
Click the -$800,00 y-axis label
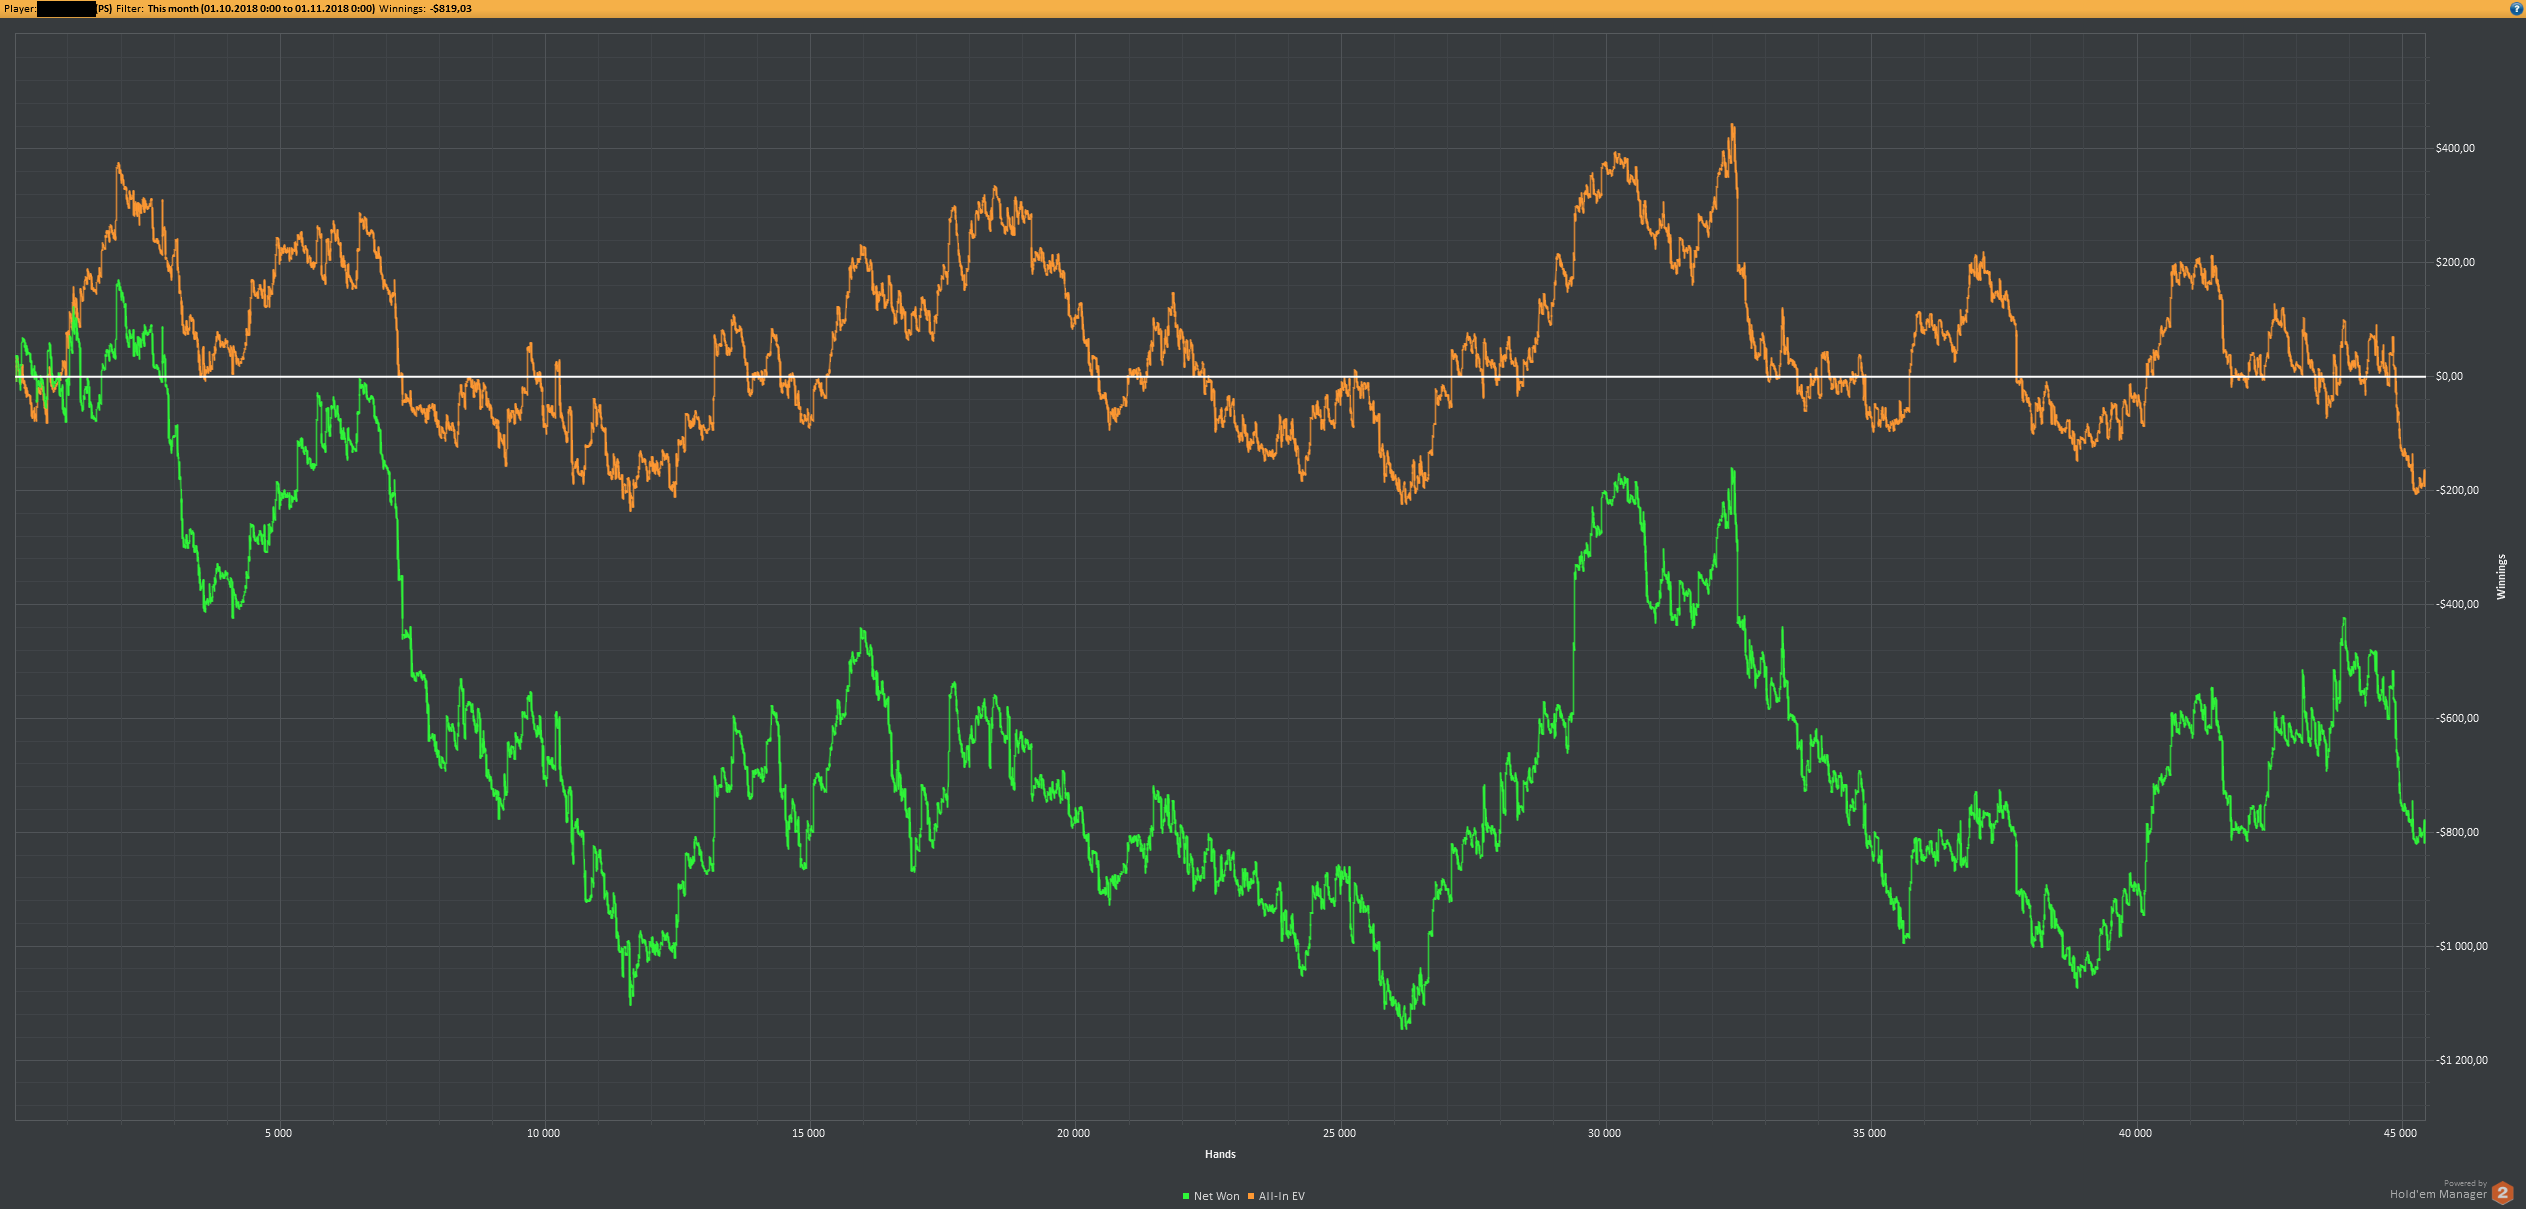(x=2457, y=832)
